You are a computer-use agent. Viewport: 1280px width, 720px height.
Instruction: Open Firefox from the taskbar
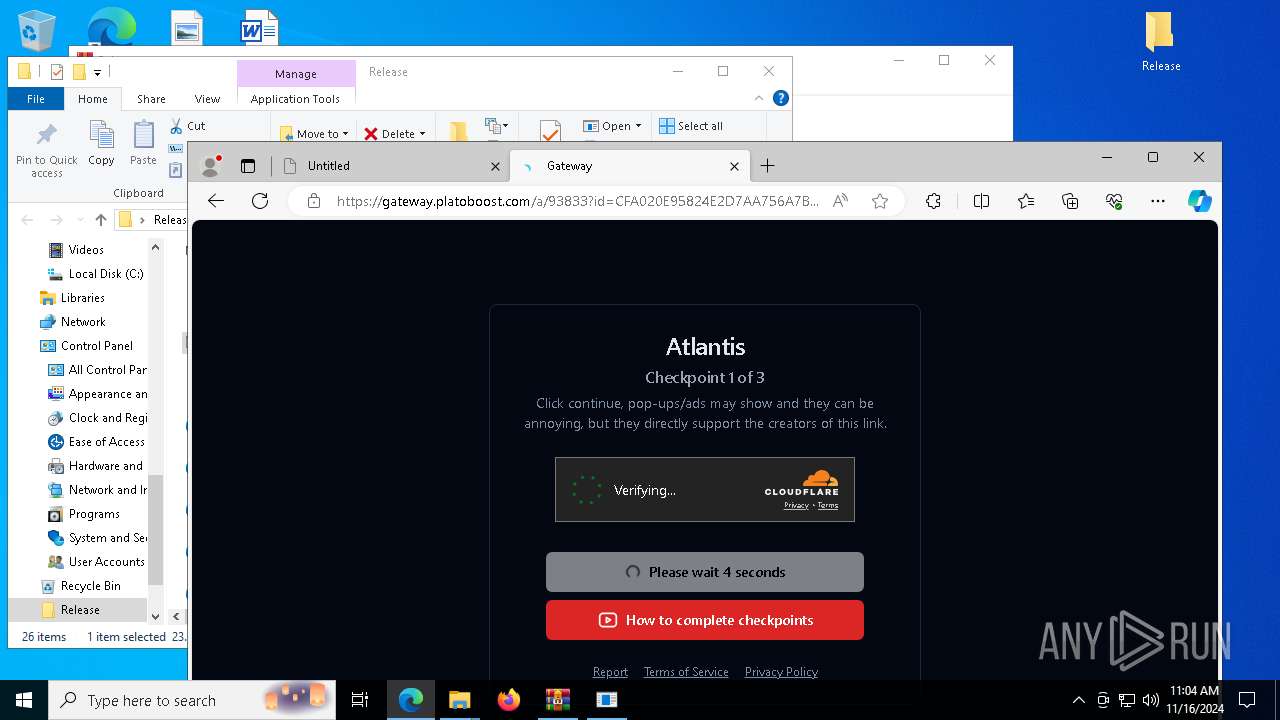(509, 700)
